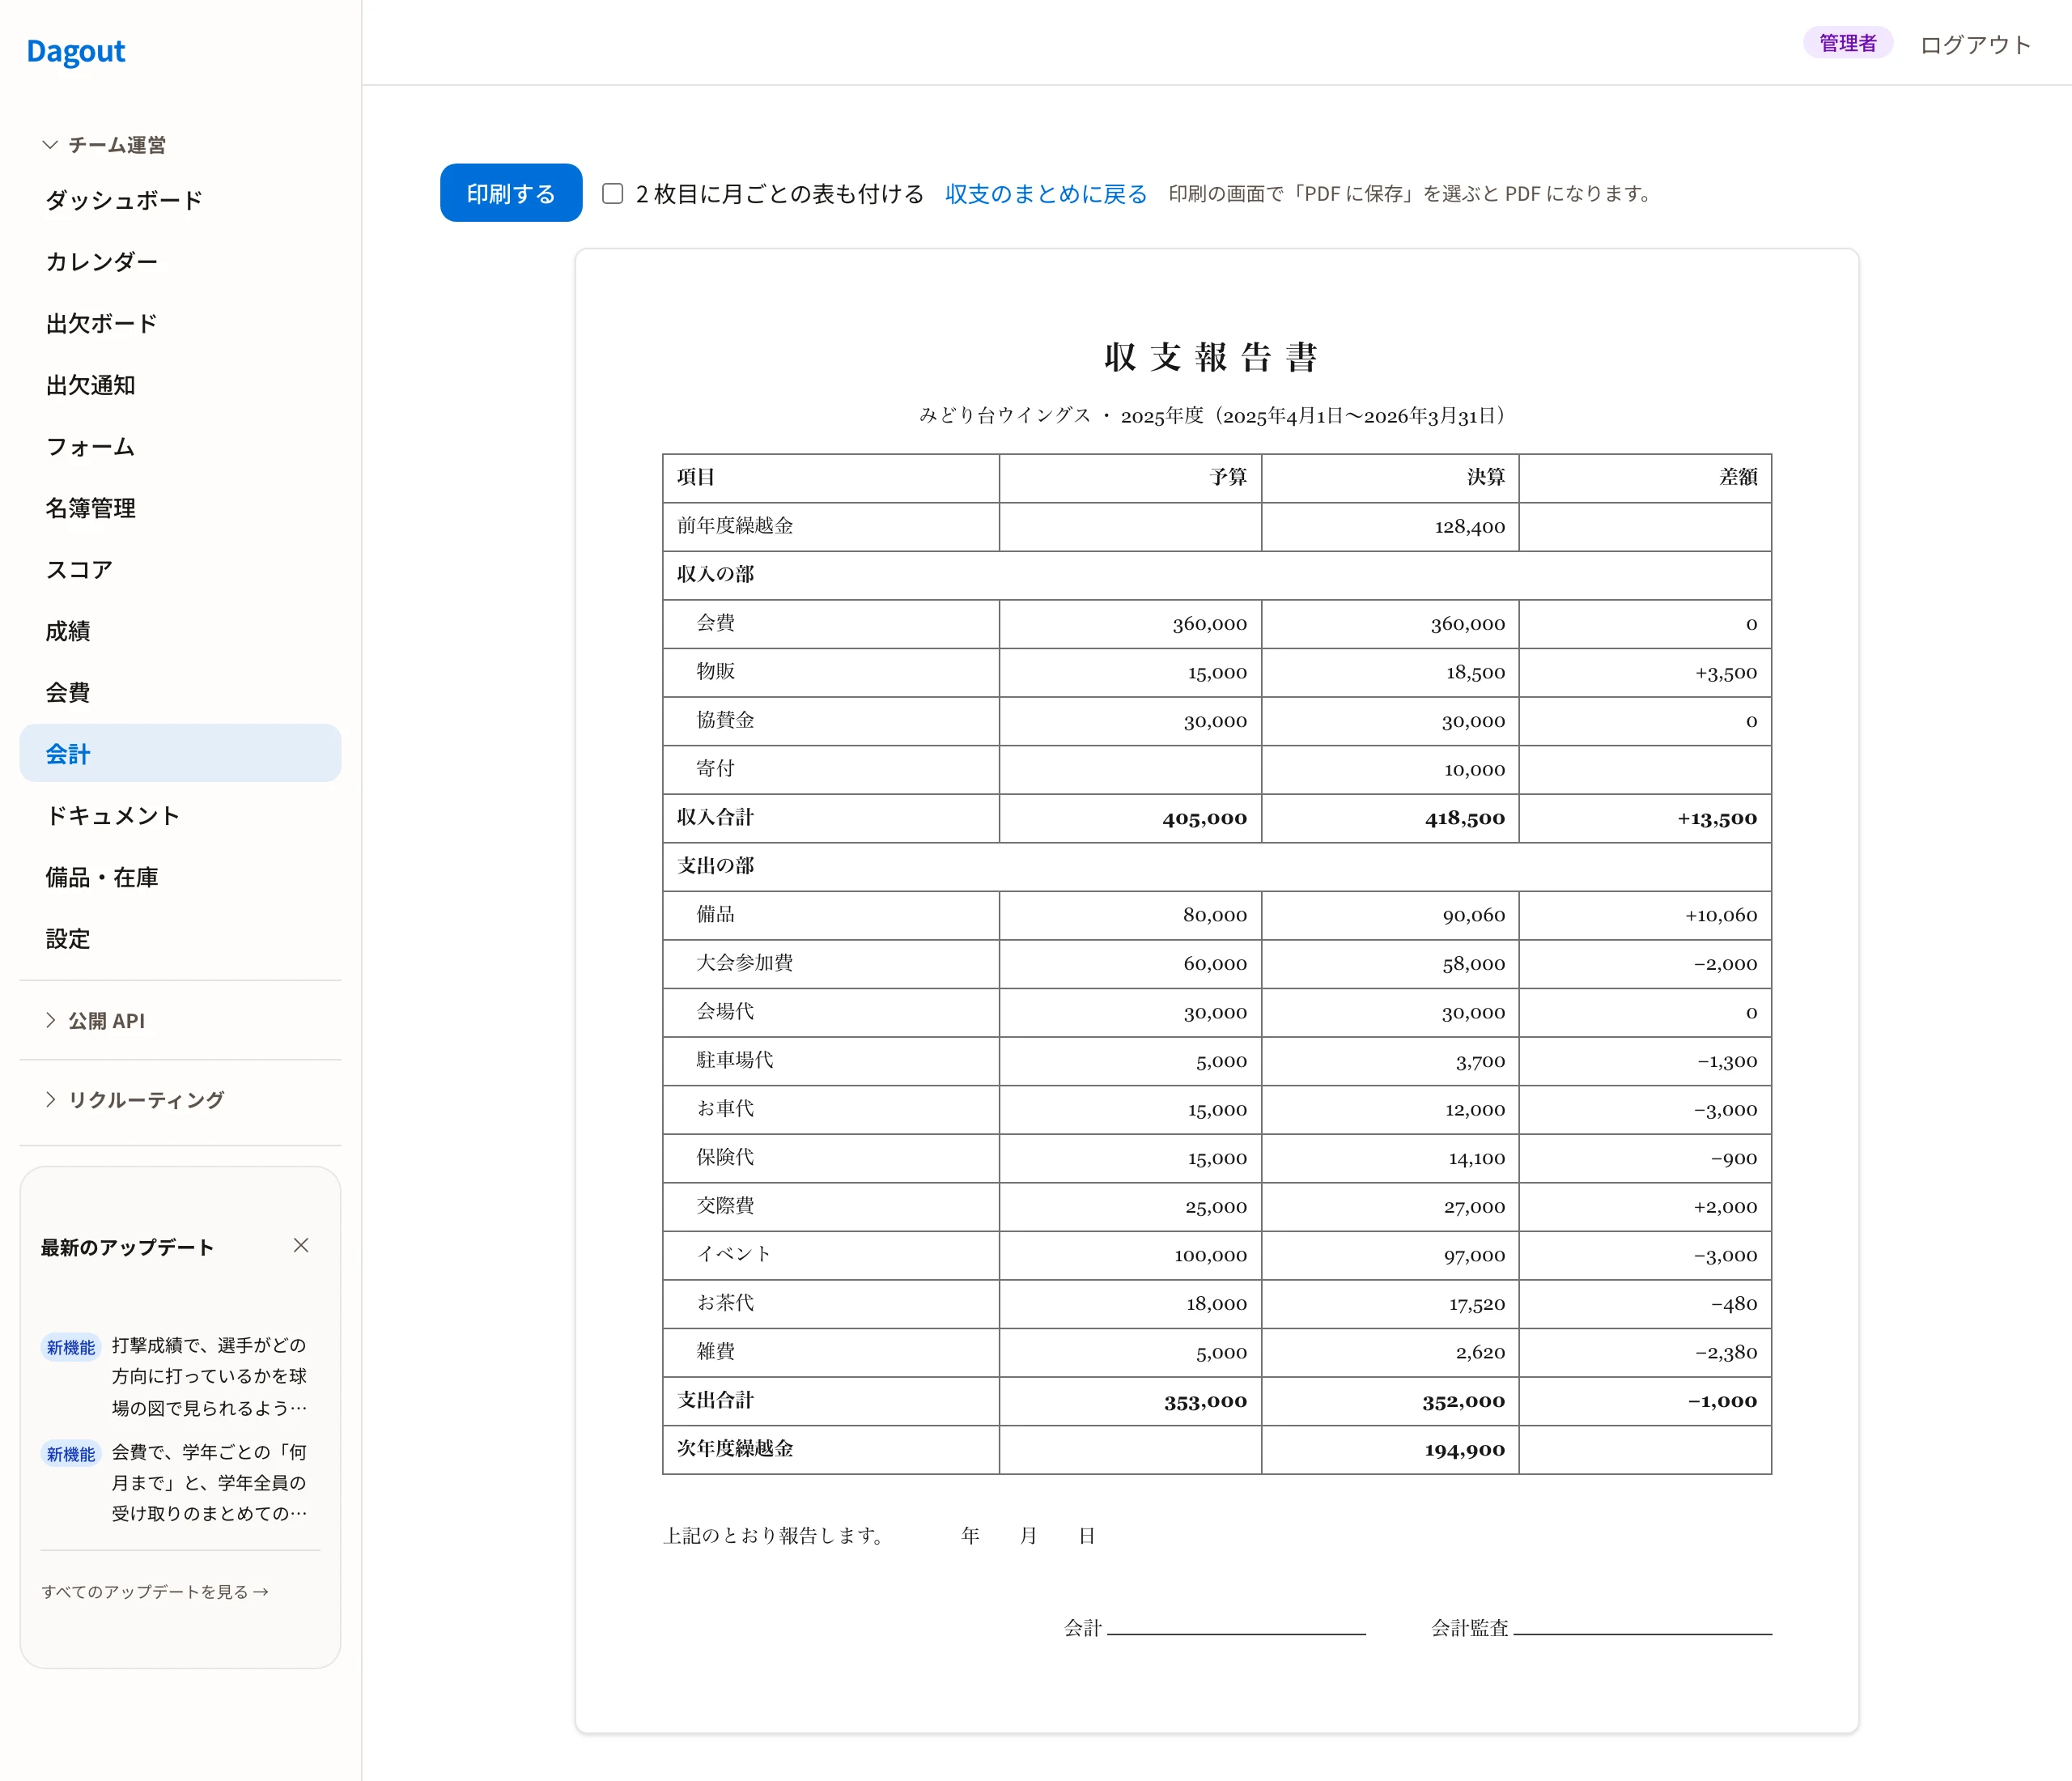The image size is (2072, 1781).
Task: Enable the 2枚目に月ごとの表も付ける checkbox
Action: [x=613, y=193]
